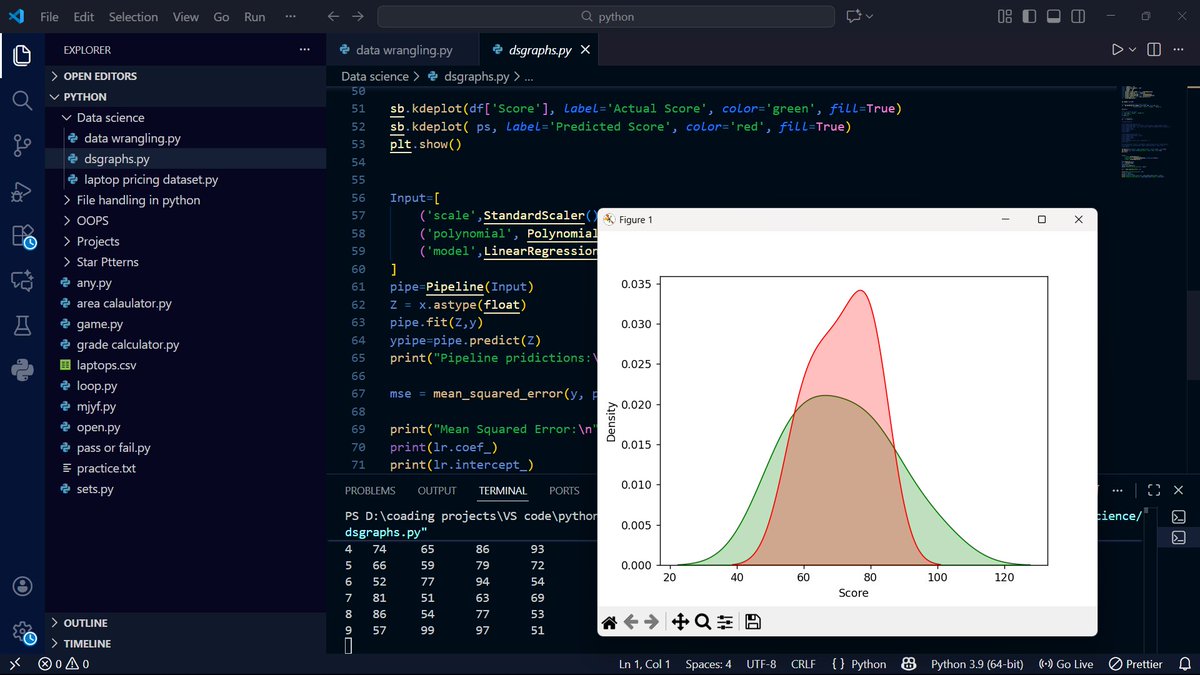Switch to the PORTS panel tab
Image resolution: width=1200 pixels, height=675 pixels.
point(564,490)
